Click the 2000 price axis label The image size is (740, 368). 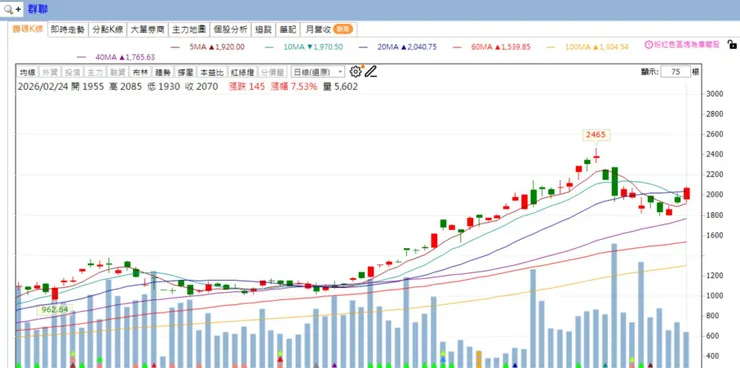pos(715,195)
